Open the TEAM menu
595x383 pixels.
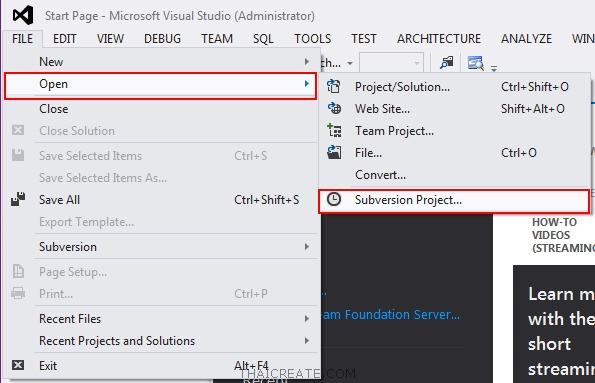pos(217,39)
